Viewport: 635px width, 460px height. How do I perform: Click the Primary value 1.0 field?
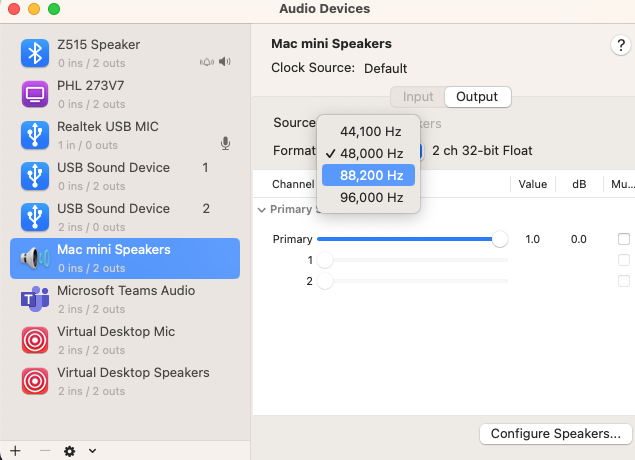click(533, 239)
